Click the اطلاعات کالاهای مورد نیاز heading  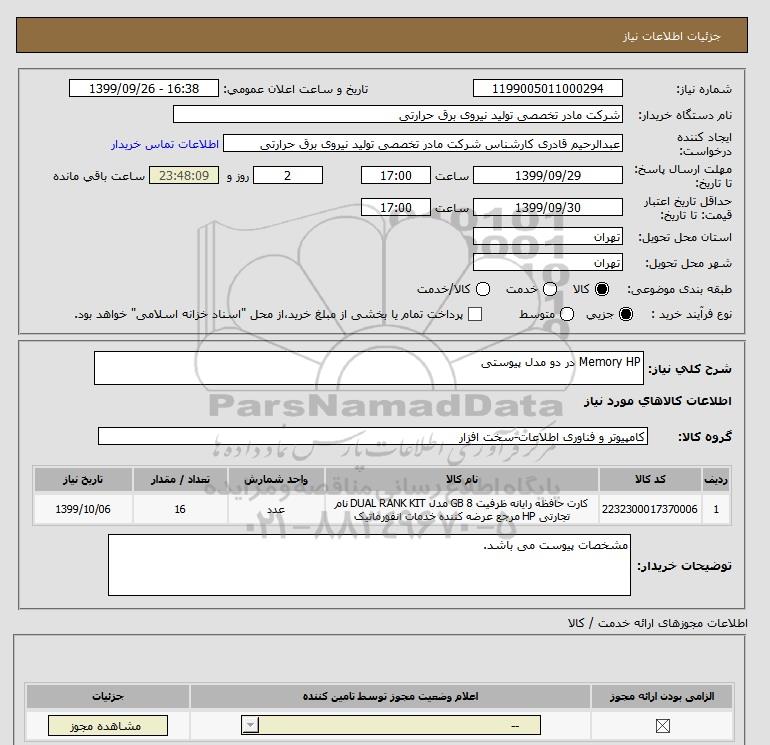[658, 401]
